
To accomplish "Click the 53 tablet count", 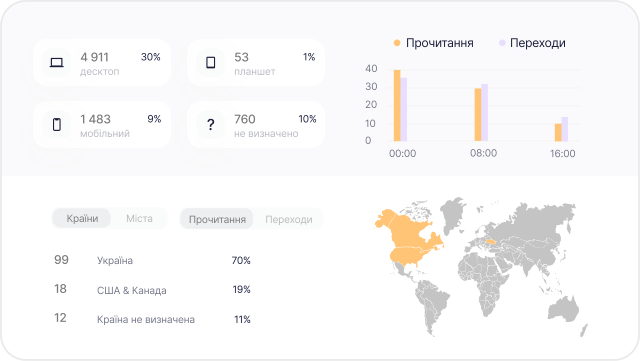I will [241, 57].
